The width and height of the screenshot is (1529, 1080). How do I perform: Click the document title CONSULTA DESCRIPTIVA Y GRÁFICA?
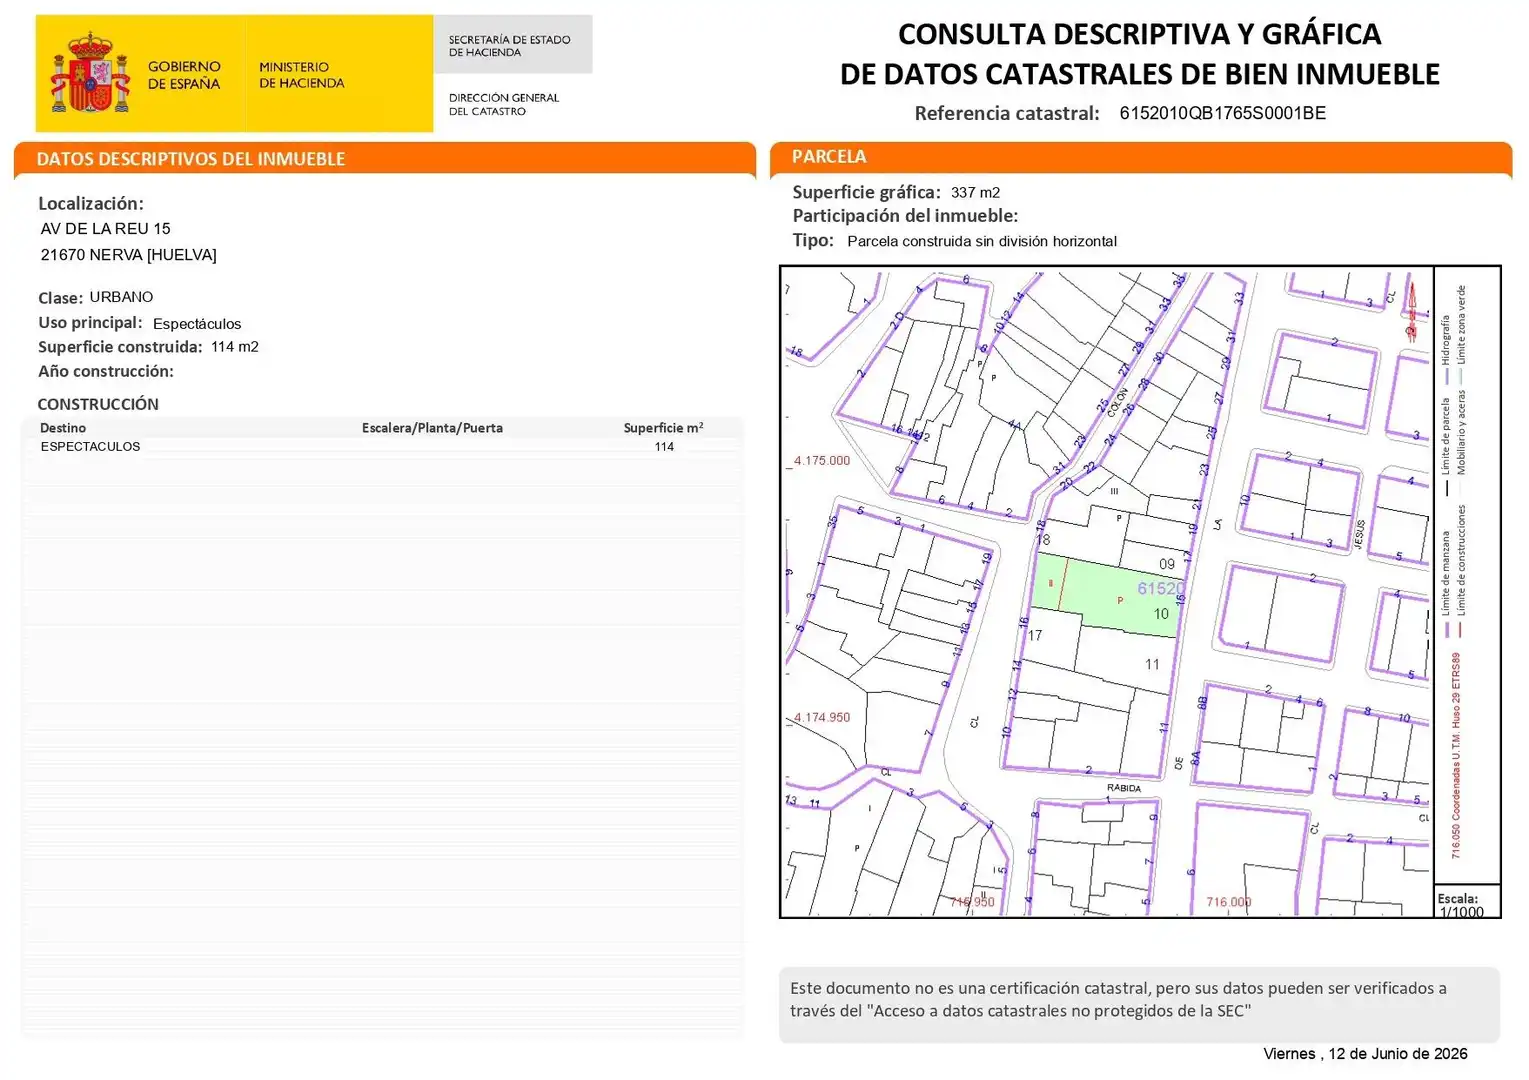pyautogui.click(x=1139, y=34)
